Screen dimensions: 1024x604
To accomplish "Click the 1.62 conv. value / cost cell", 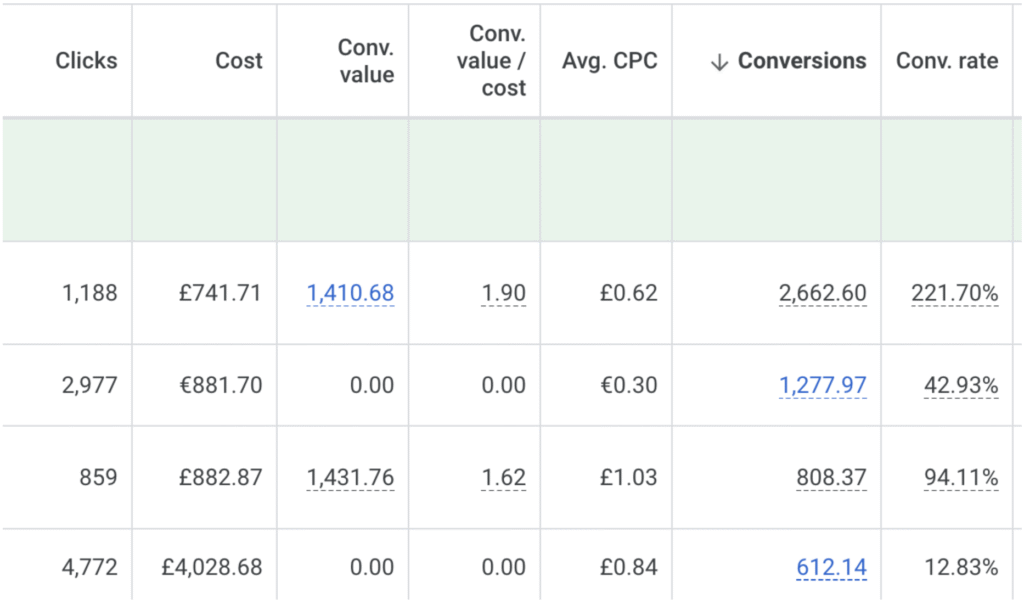I will tap(504, 477).
